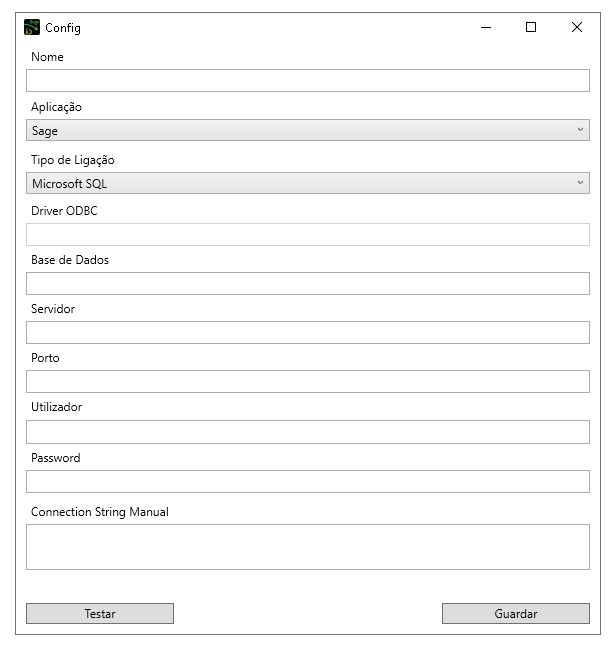Click the Guardar button
Screen dimensions: 610x646
516,613
